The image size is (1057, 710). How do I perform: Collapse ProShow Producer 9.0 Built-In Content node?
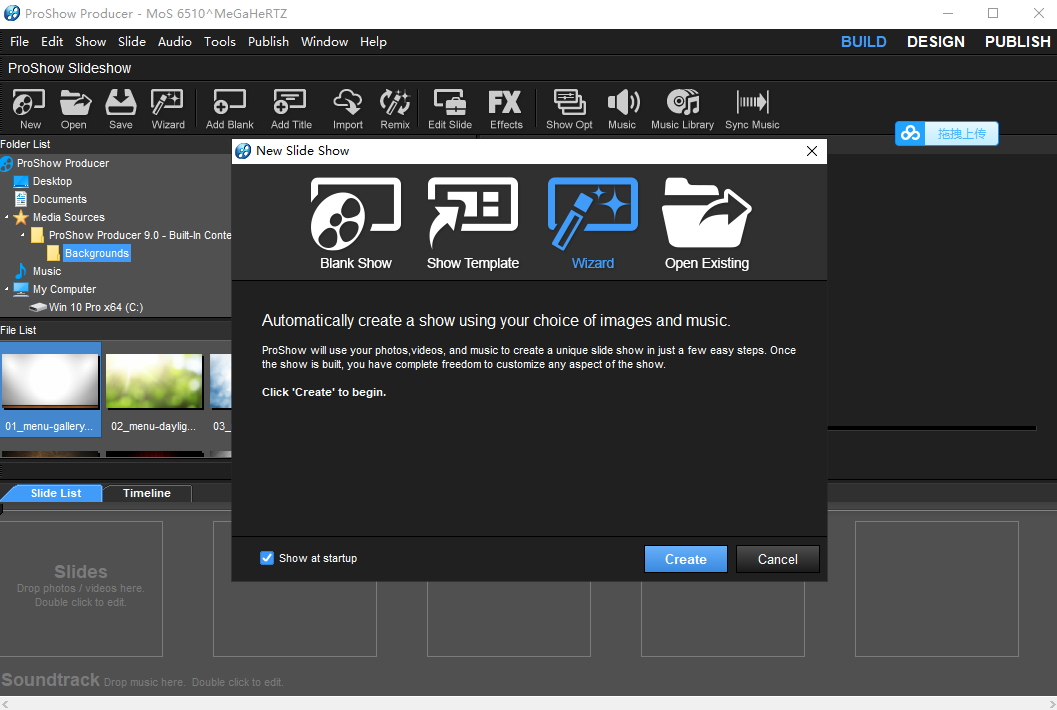pyautogui.click(x=22, y=235)
